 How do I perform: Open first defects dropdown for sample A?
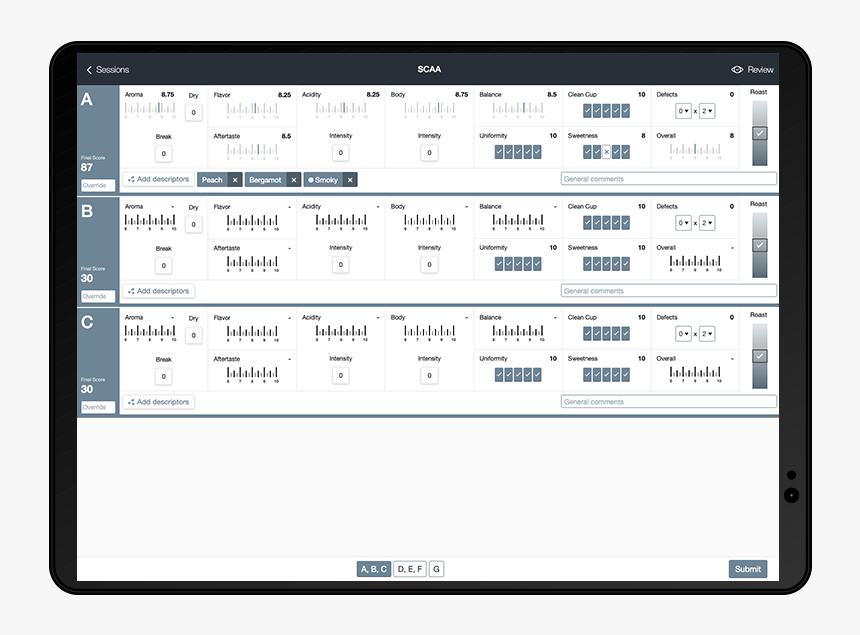(x=683, y=111)
